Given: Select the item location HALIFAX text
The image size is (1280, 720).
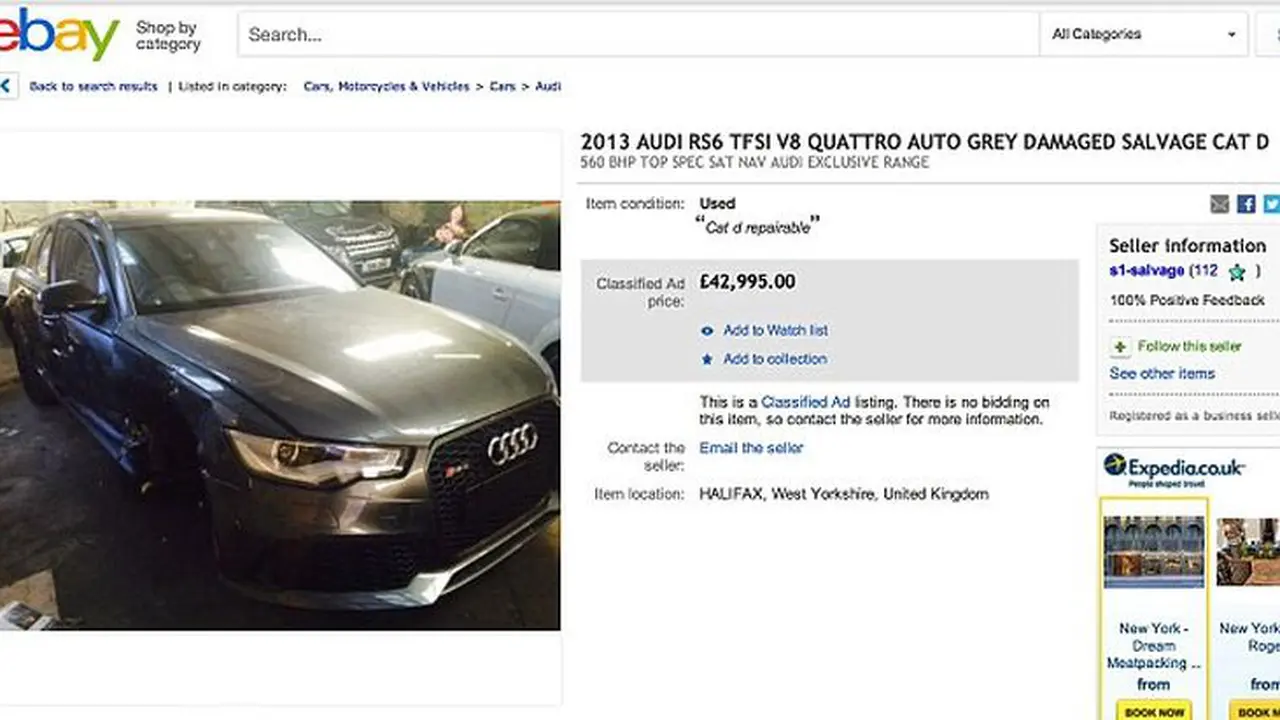Looking at the screenshot, I should pyautogui.click(x=844, y=494).
